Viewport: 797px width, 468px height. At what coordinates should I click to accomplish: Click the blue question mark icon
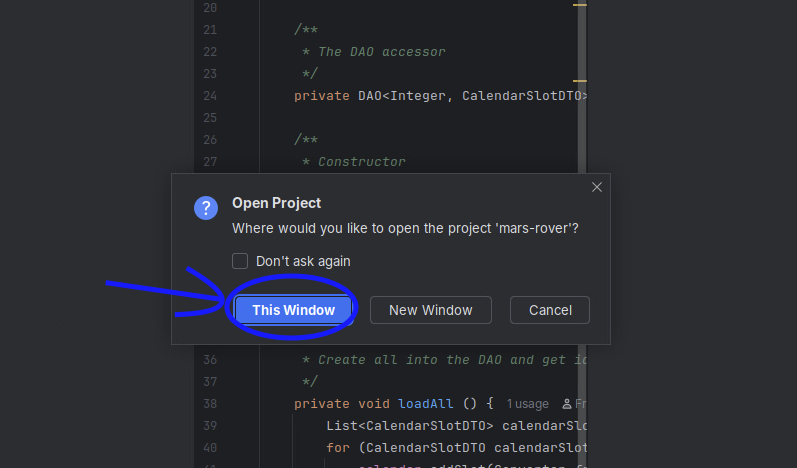click(x=206, y=208)
